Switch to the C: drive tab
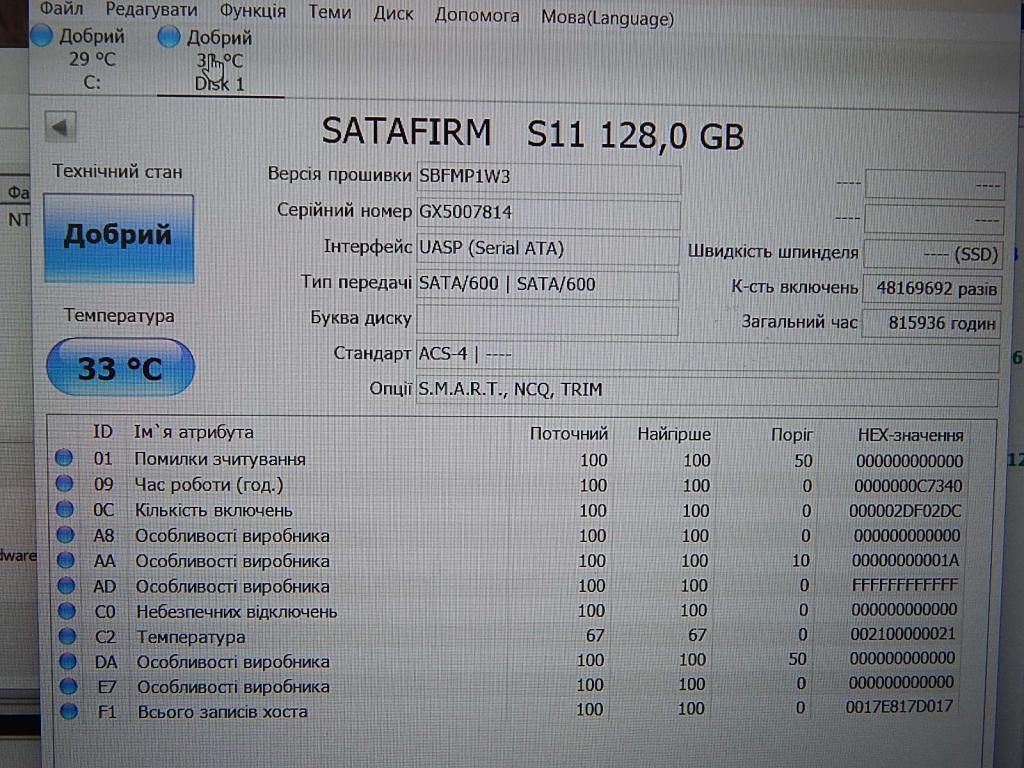 coord(91,62)
